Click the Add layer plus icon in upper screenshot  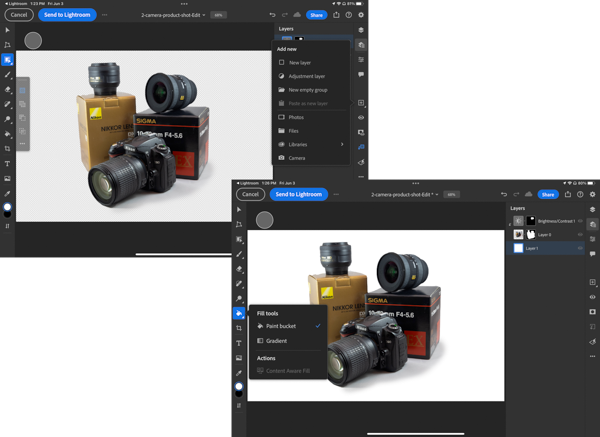tap(361, 103)
